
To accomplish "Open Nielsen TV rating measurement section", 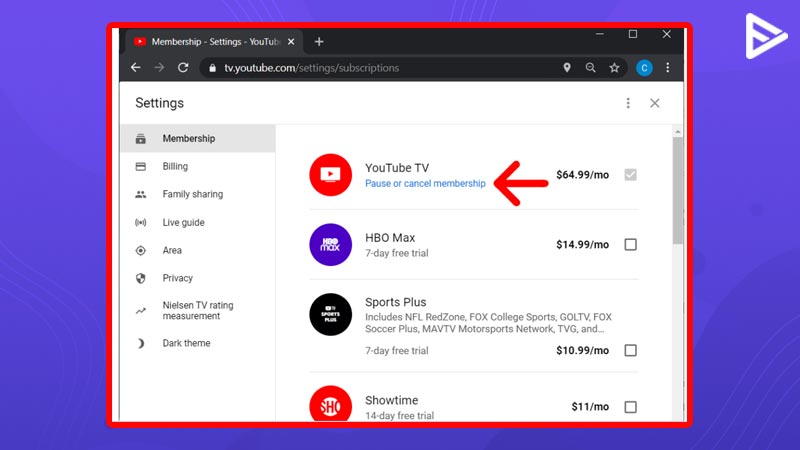I will (198, 311).
